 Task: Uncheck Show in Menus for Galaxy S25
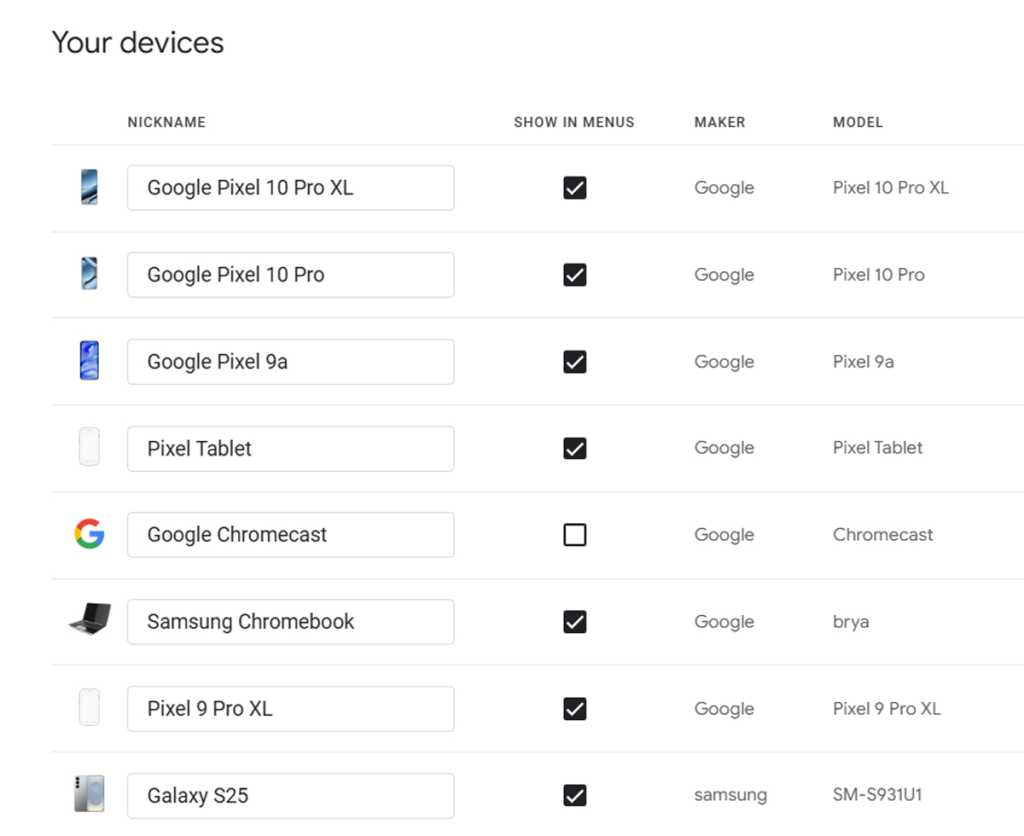tap(575, 796)
